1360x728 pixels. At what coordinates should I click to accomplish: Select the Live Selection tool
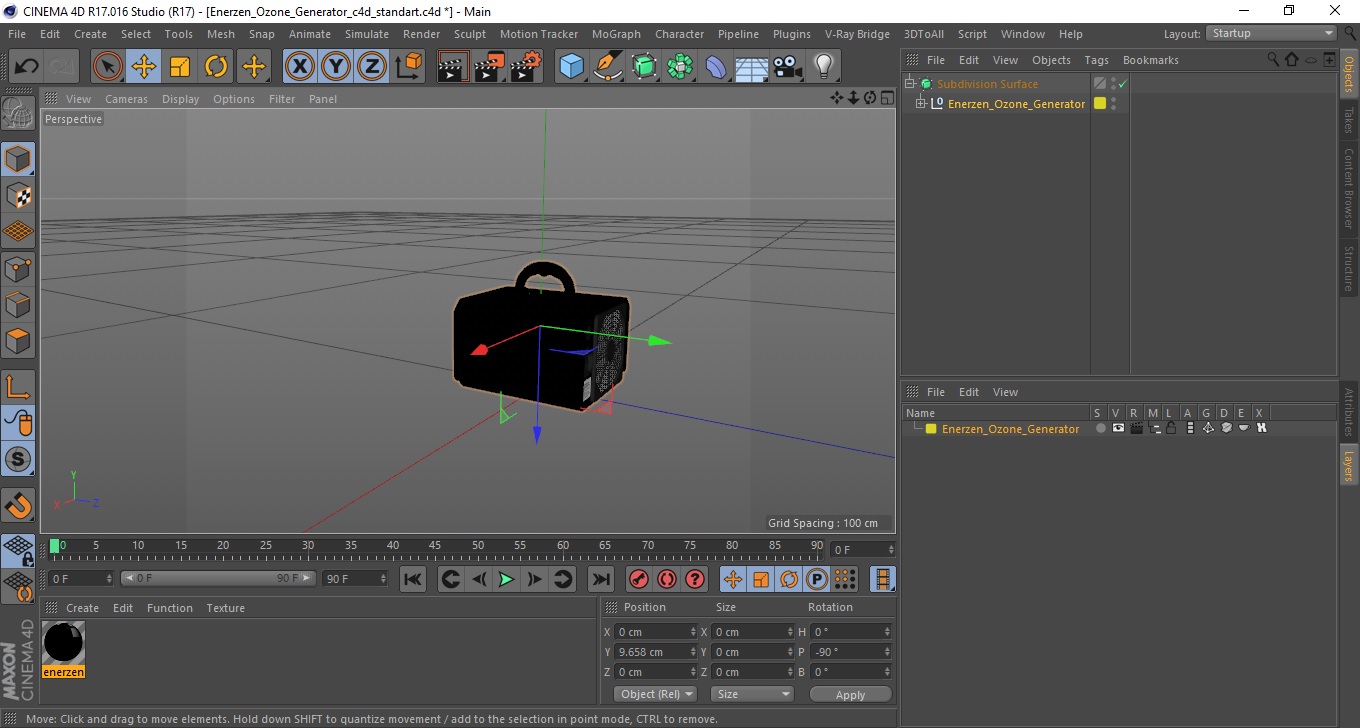[x=108, y=67]
